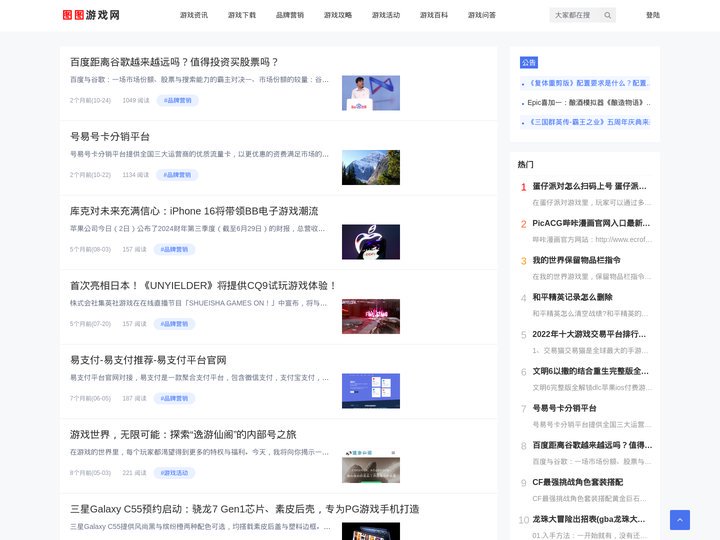Open the UNYIELDER CQ9 article title
Image resolution: width=720 pixels, height=540 pixels.
click(x=203, y=285)
